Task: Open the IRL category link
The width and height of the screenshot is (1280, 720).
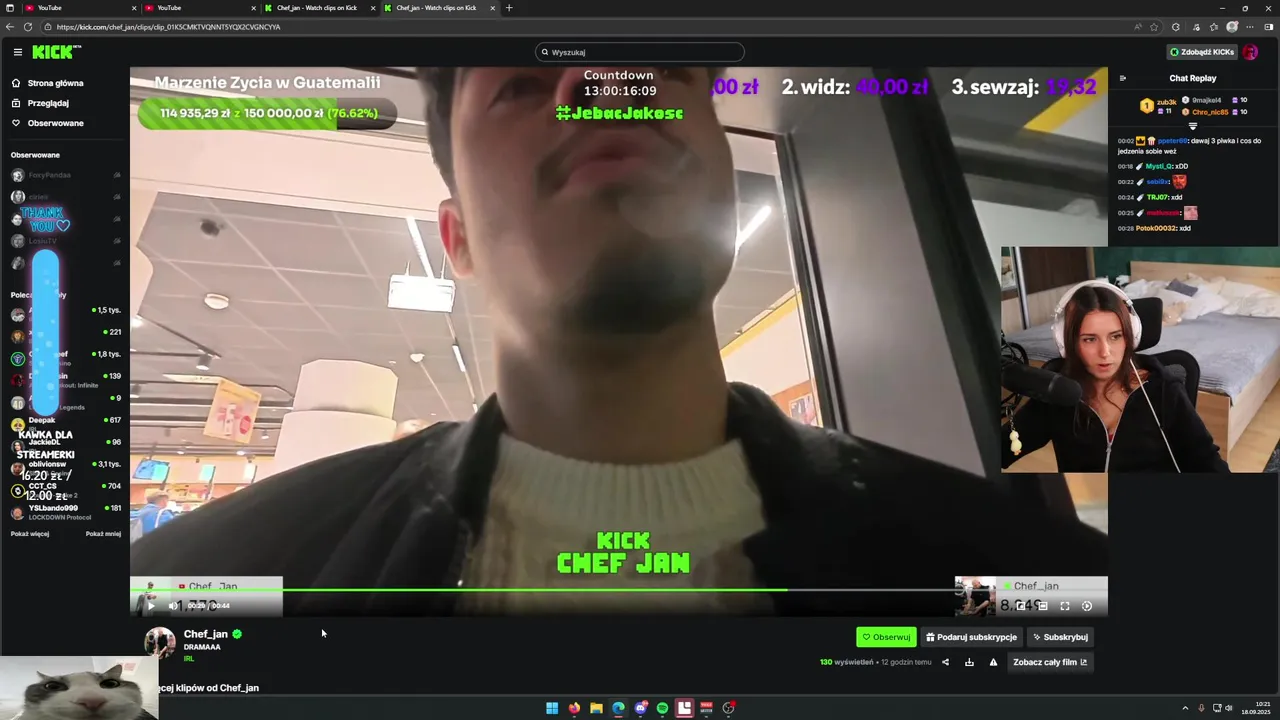Action: click(x=188, y=659)
